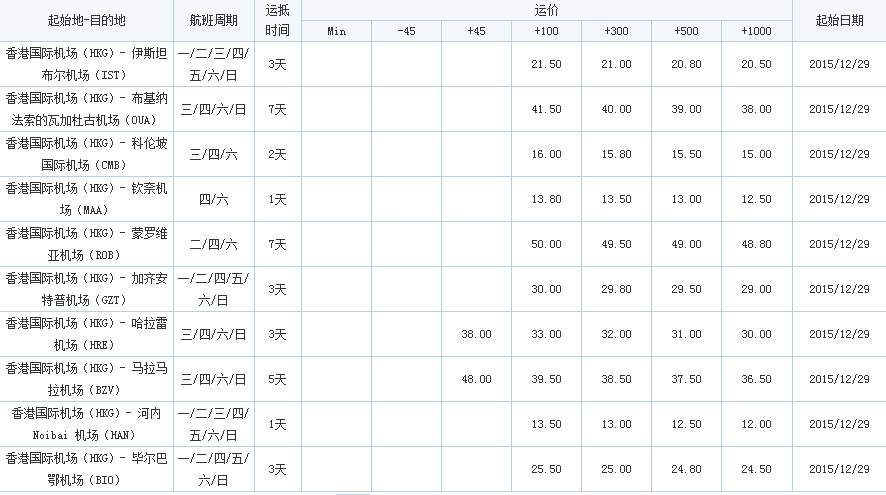The height and width of the screenshot is (495, 886).
Task: Click the start date for the Gaziantep (GZT) row
Action: click(838, 289)
